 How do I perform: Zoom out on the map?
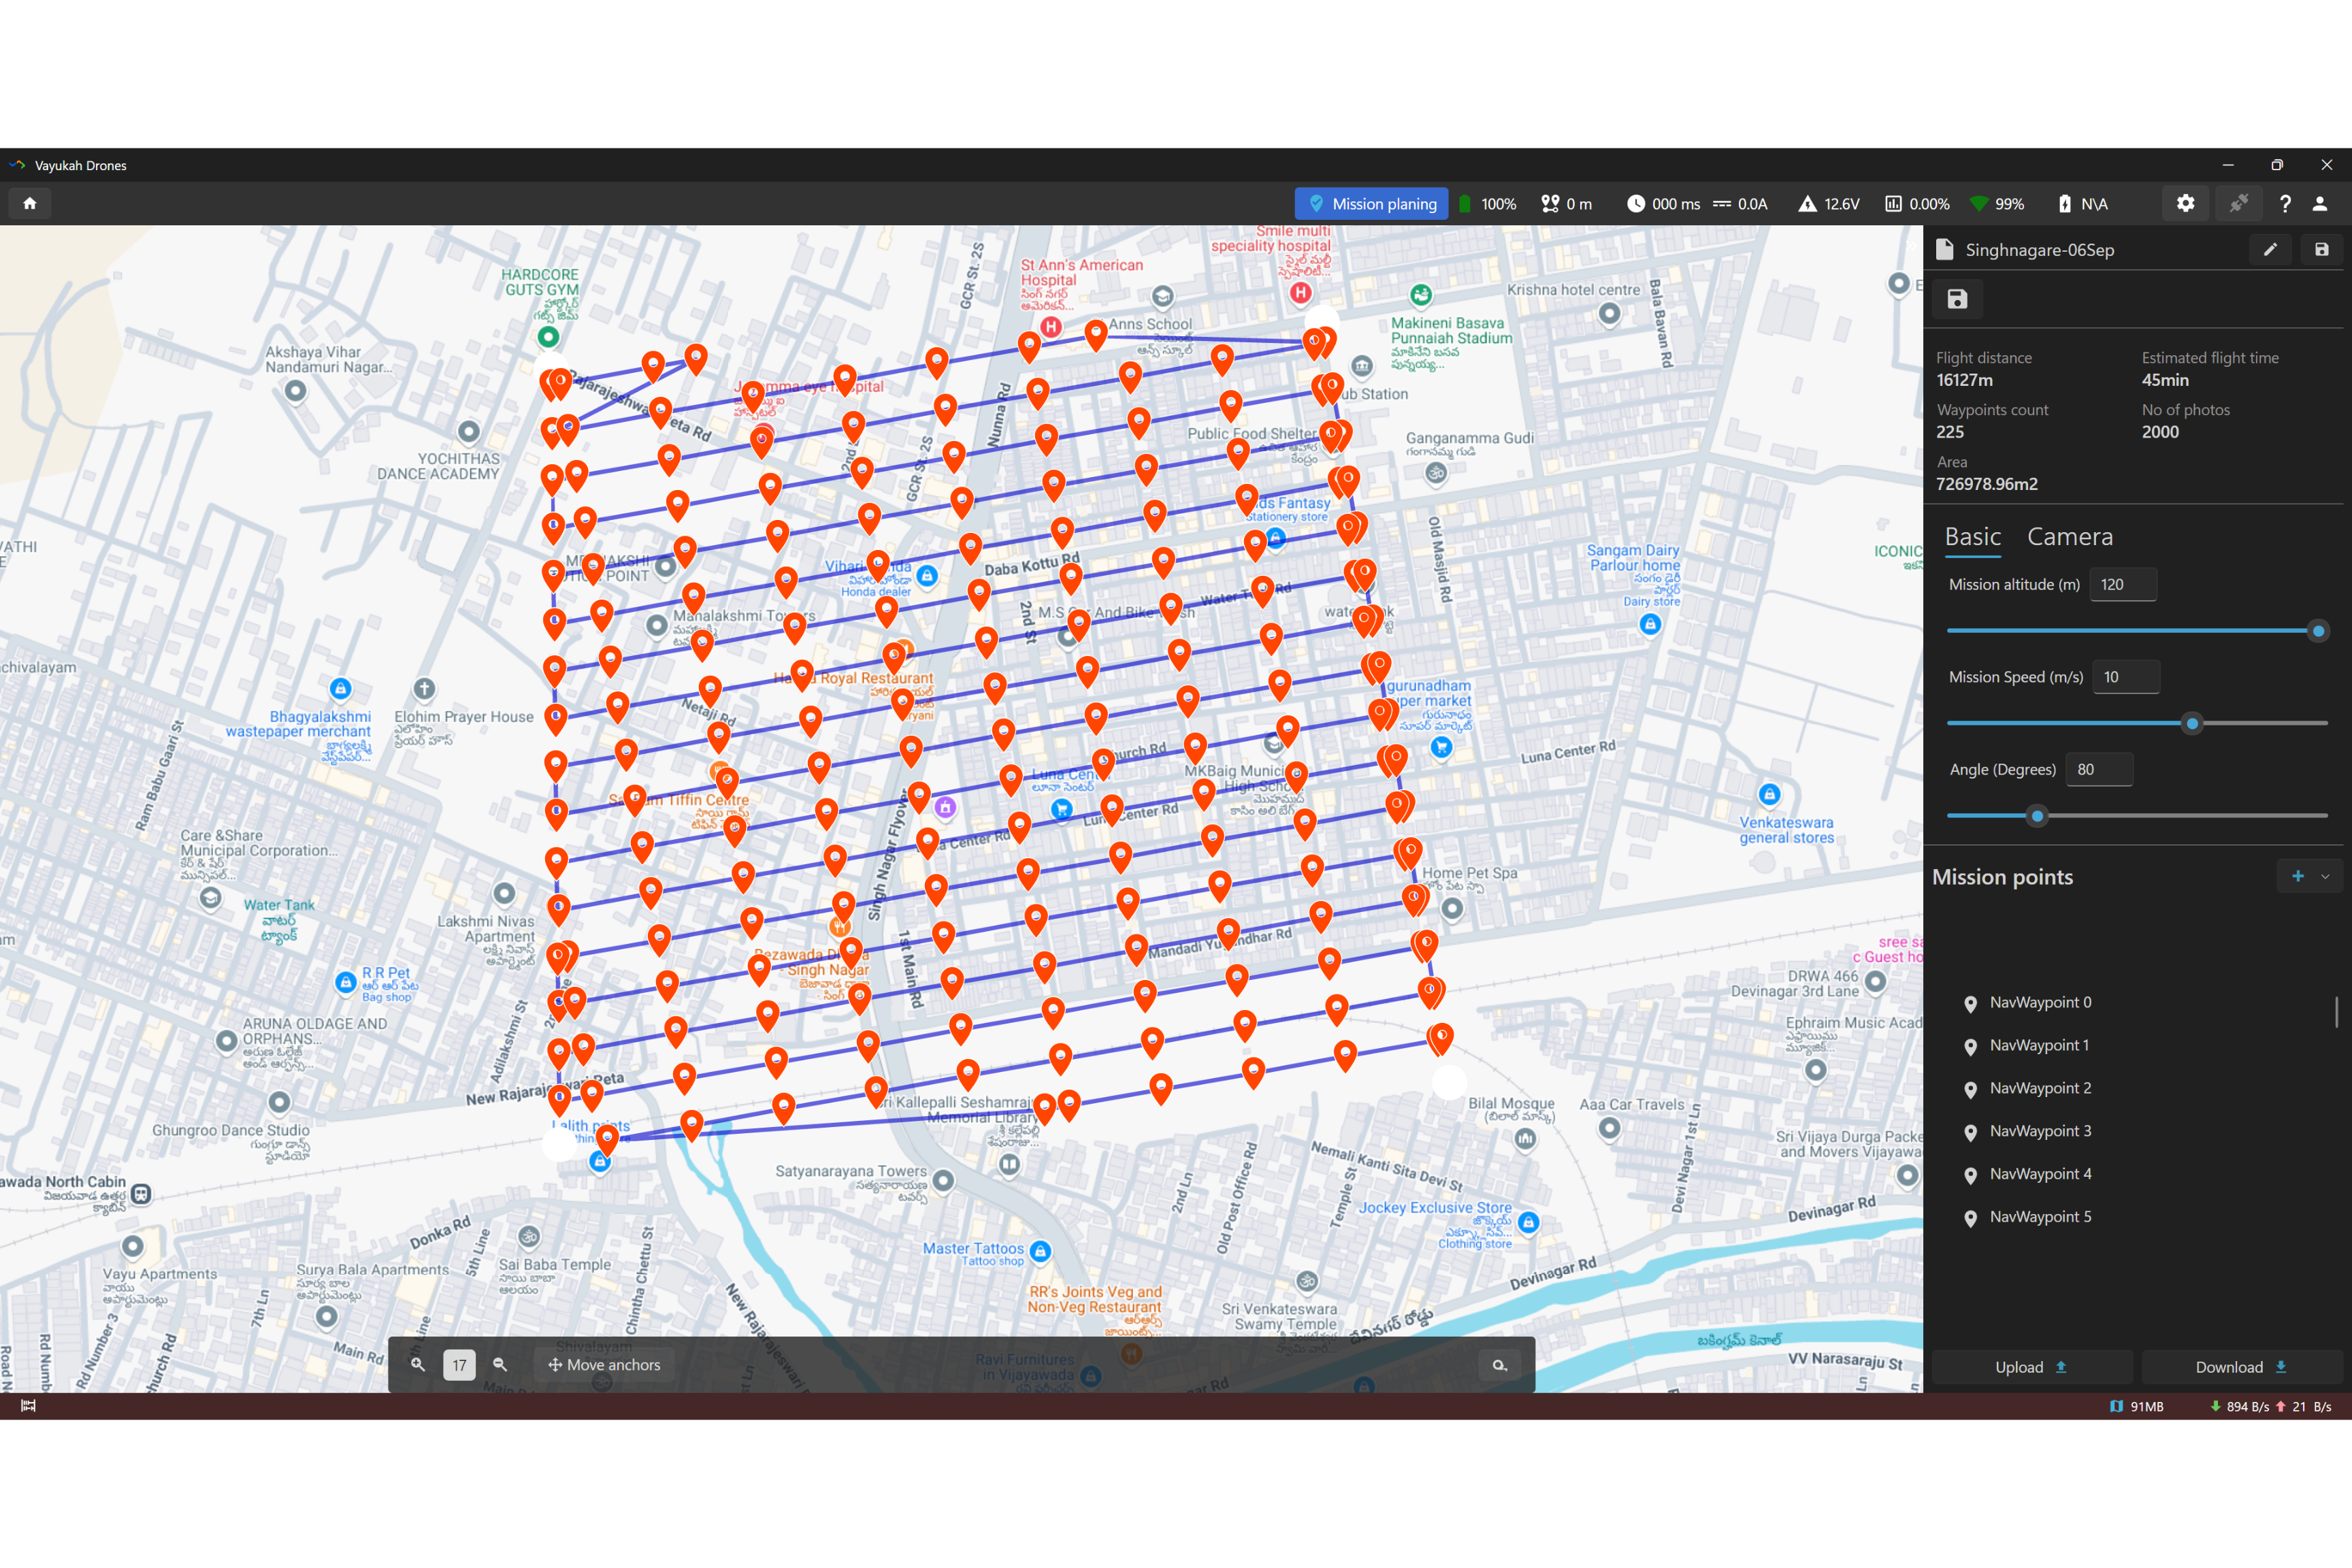(500, 1364)
